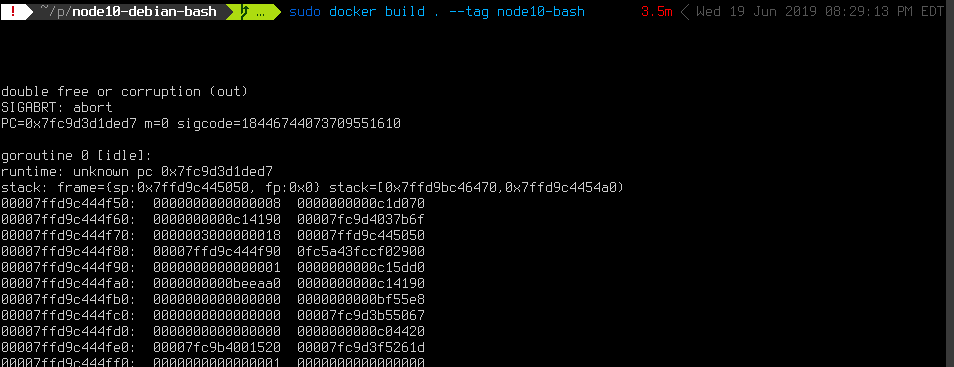Click the value 0fc5a43fccf02900 in dump
The width and height of the screenshot is (954, 367).
361,251
